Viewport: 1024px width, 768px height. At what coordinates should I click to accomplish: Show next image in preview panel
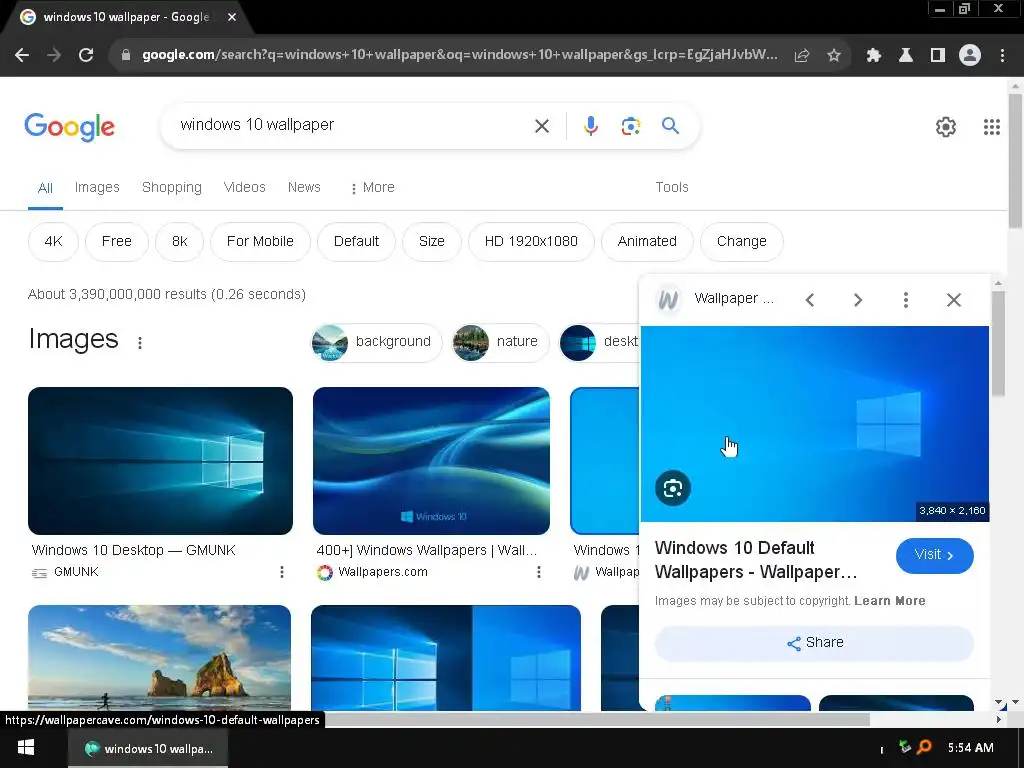858,300
